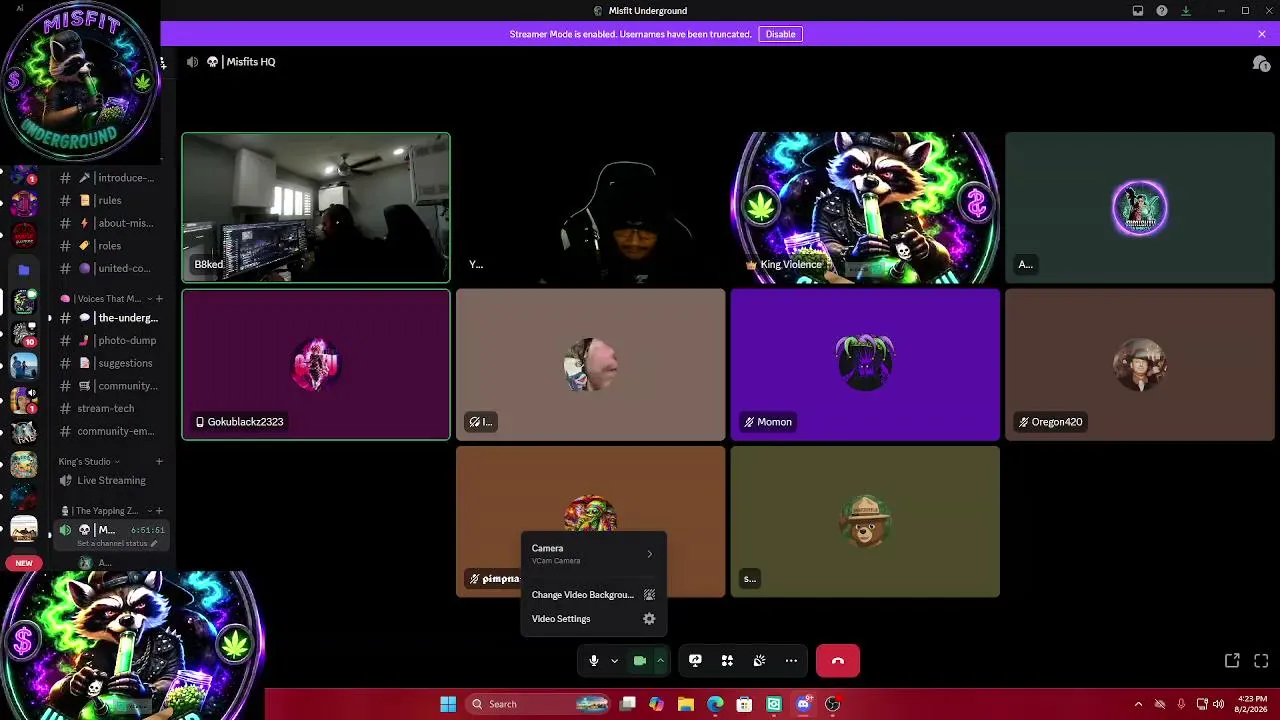Image resolution: width=1280 pixels, height=720 pixels.
Task: Open the server folder icon in sidebar
Action: (24, 270)
